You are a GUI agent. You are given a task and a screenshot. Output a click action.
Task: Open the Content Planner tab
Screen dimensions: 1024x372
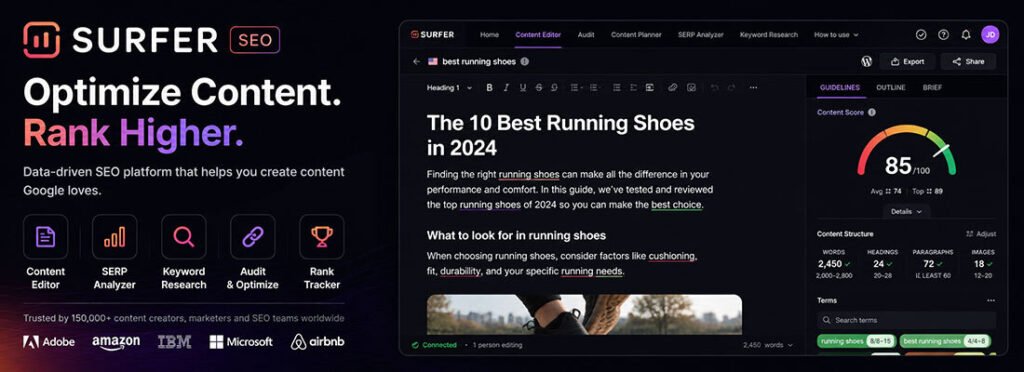click(x=636, y=35)
